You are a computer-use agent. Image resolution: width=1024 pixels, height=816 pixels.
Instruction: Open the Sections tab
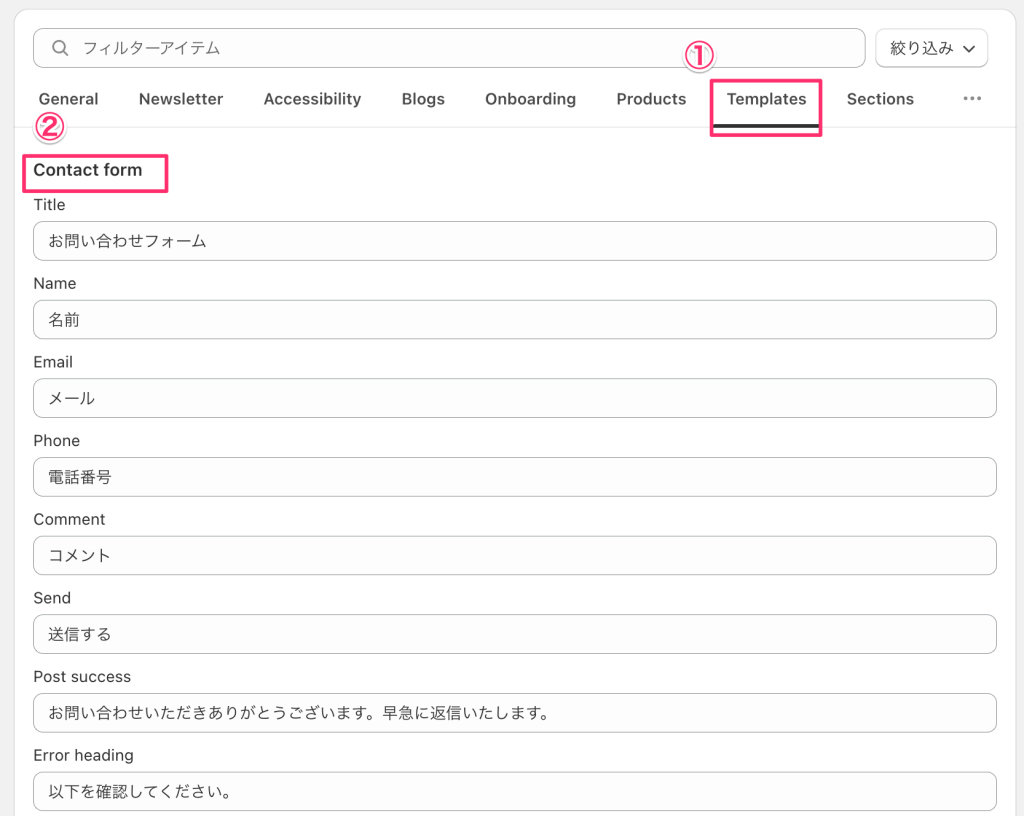tap(880, 98)
